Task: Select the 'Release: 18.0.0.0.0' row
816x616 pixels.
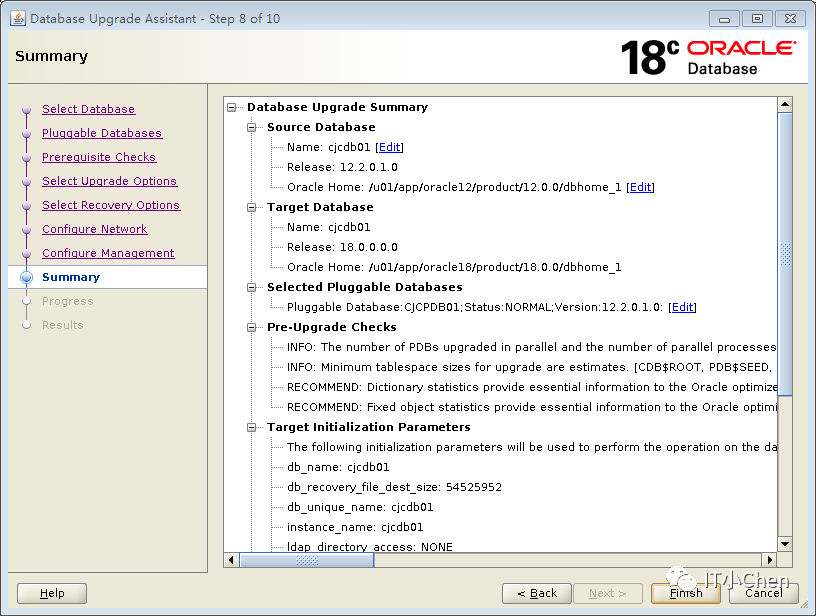Action: coord(342,247)
